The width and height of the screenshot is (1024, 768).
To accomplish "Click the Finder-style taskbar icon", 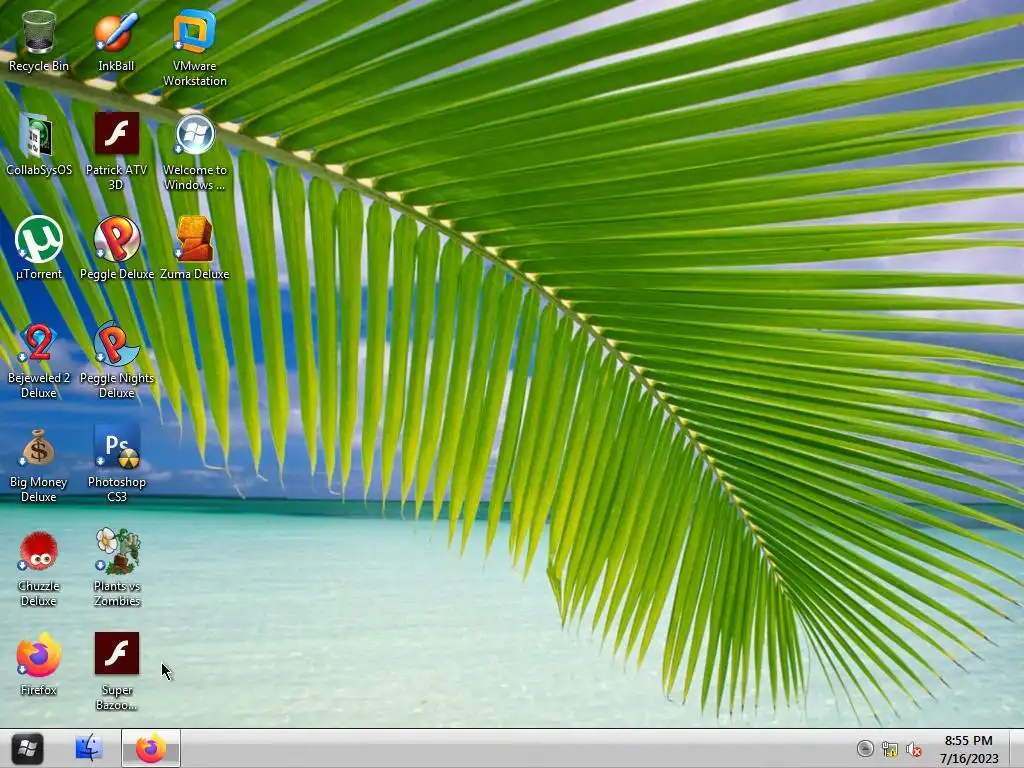I will (x=88, y=748).
